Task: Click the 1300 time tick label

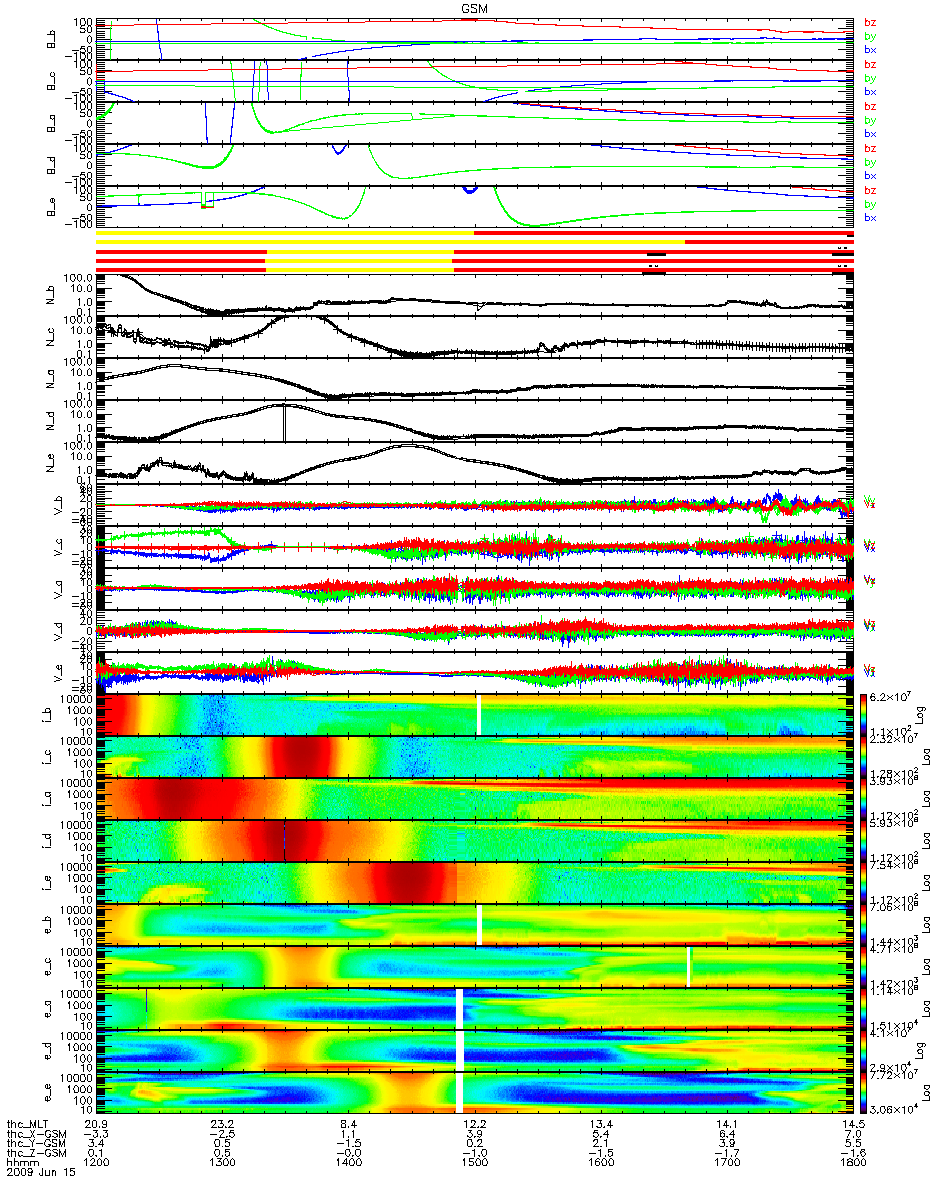Action: [x=221, y=1164]
